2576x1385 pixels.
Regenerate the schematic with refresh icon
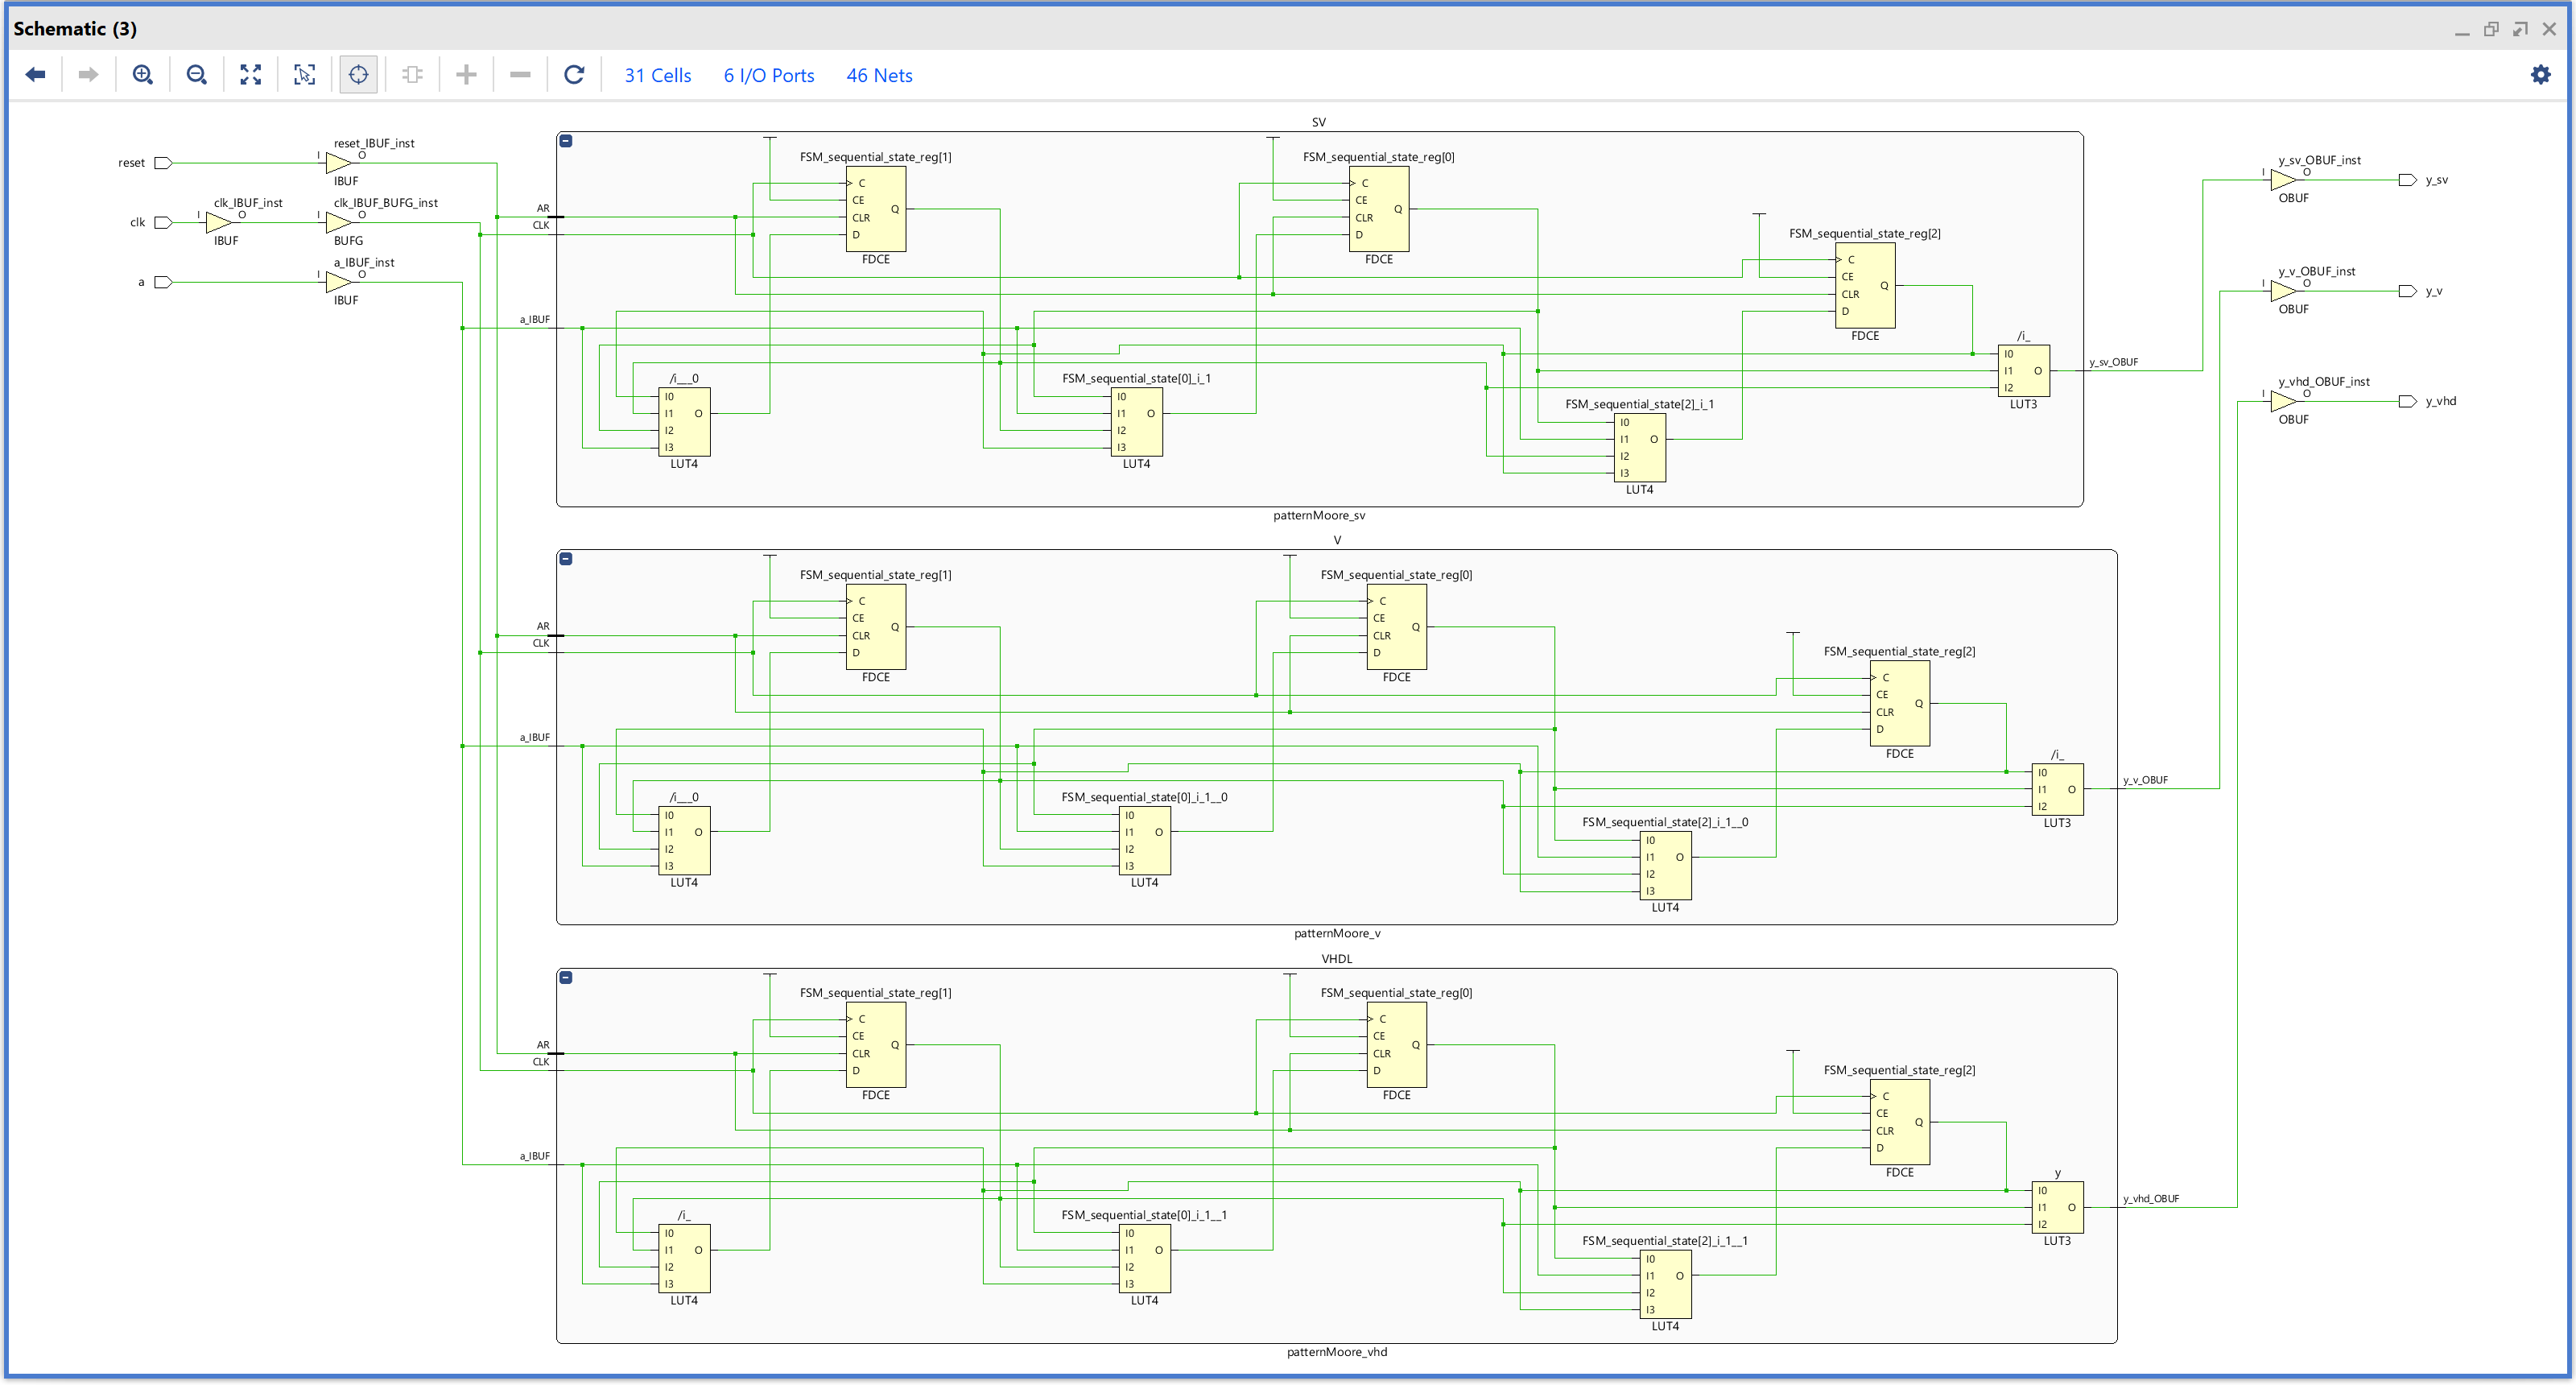(x=574, y=75)
